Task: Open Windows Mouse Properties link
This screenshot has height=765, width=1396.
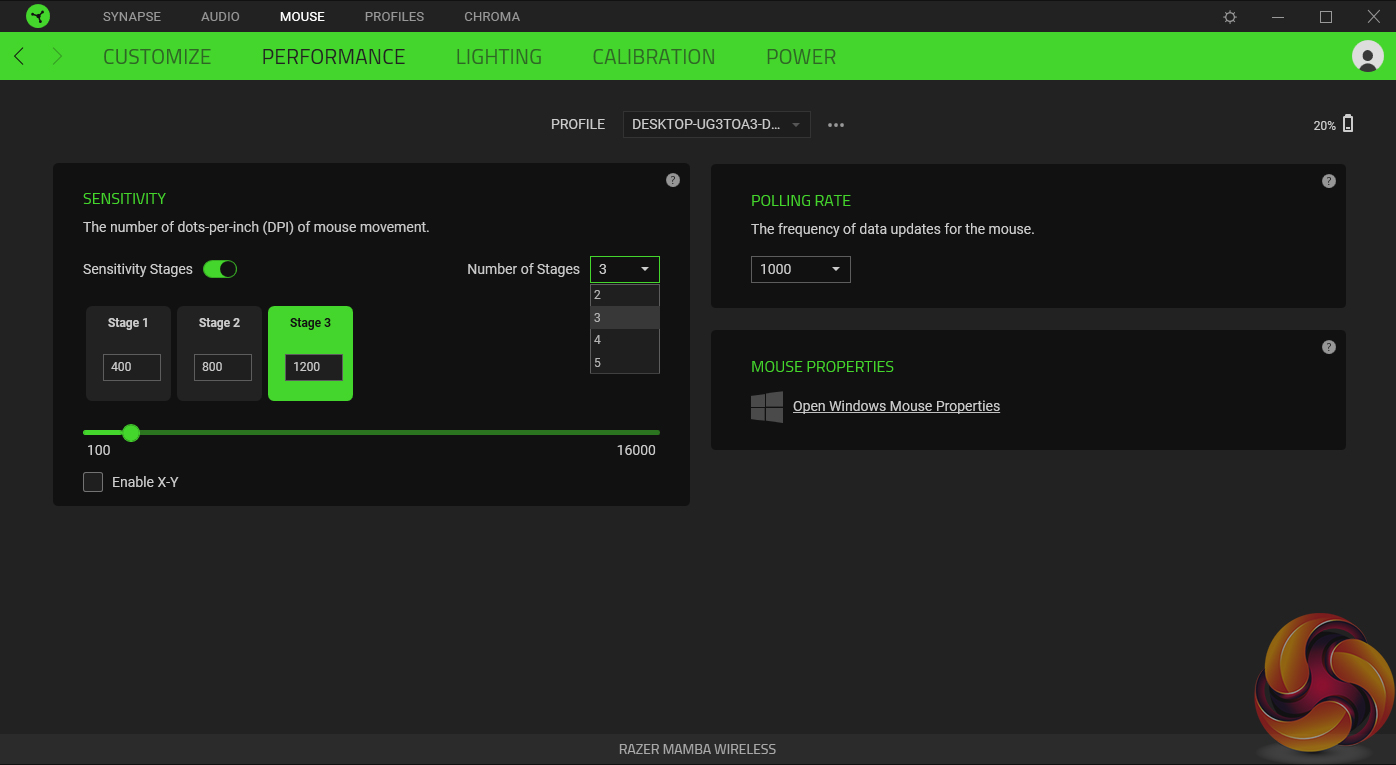Action: [896, 406]
